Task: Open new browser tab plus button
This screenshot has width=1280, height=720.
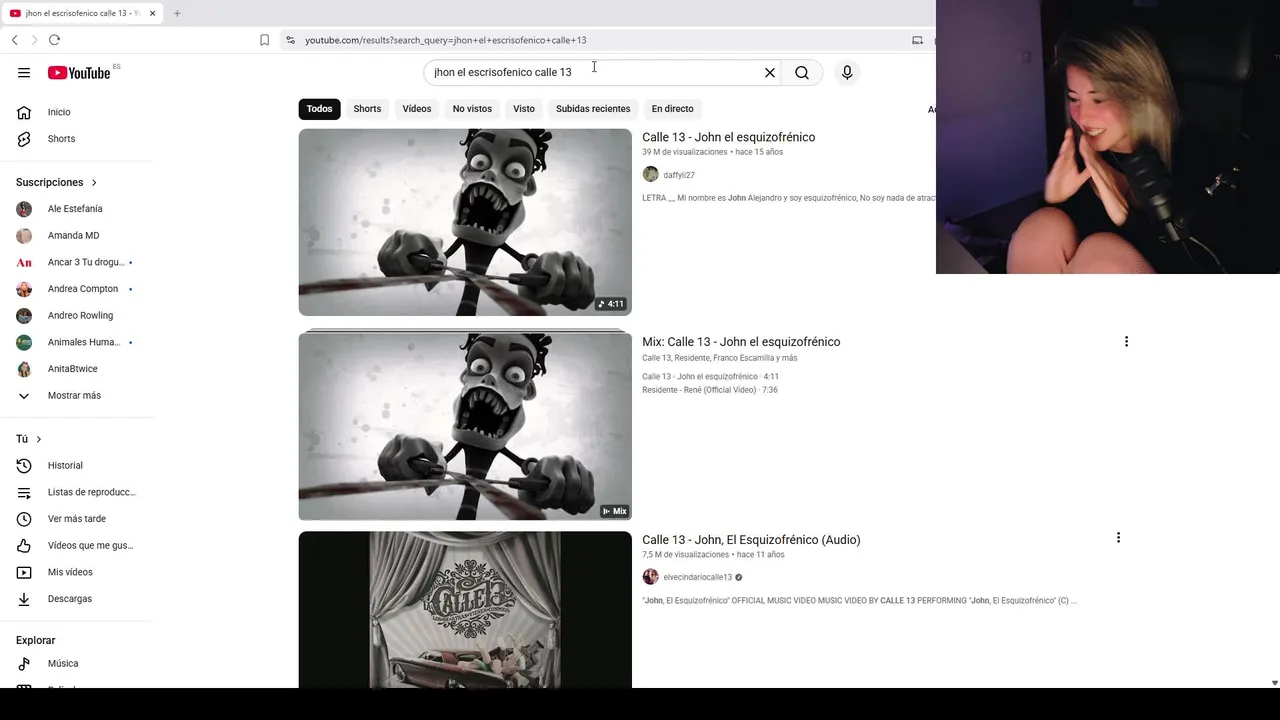Action: 177,13
